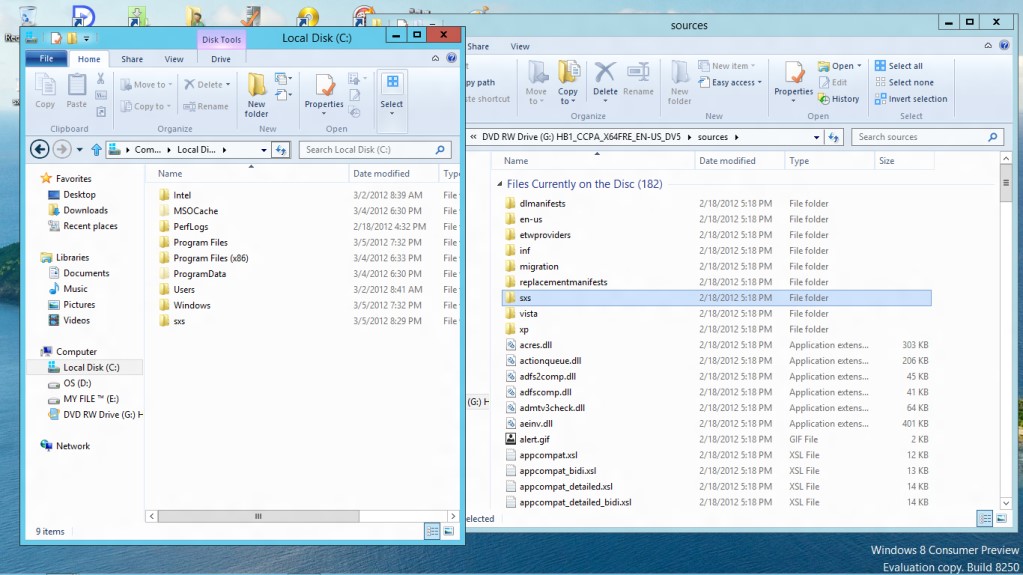
Task: Click sources breadcrumb in address bar
Action: click(x=712, y=137)
